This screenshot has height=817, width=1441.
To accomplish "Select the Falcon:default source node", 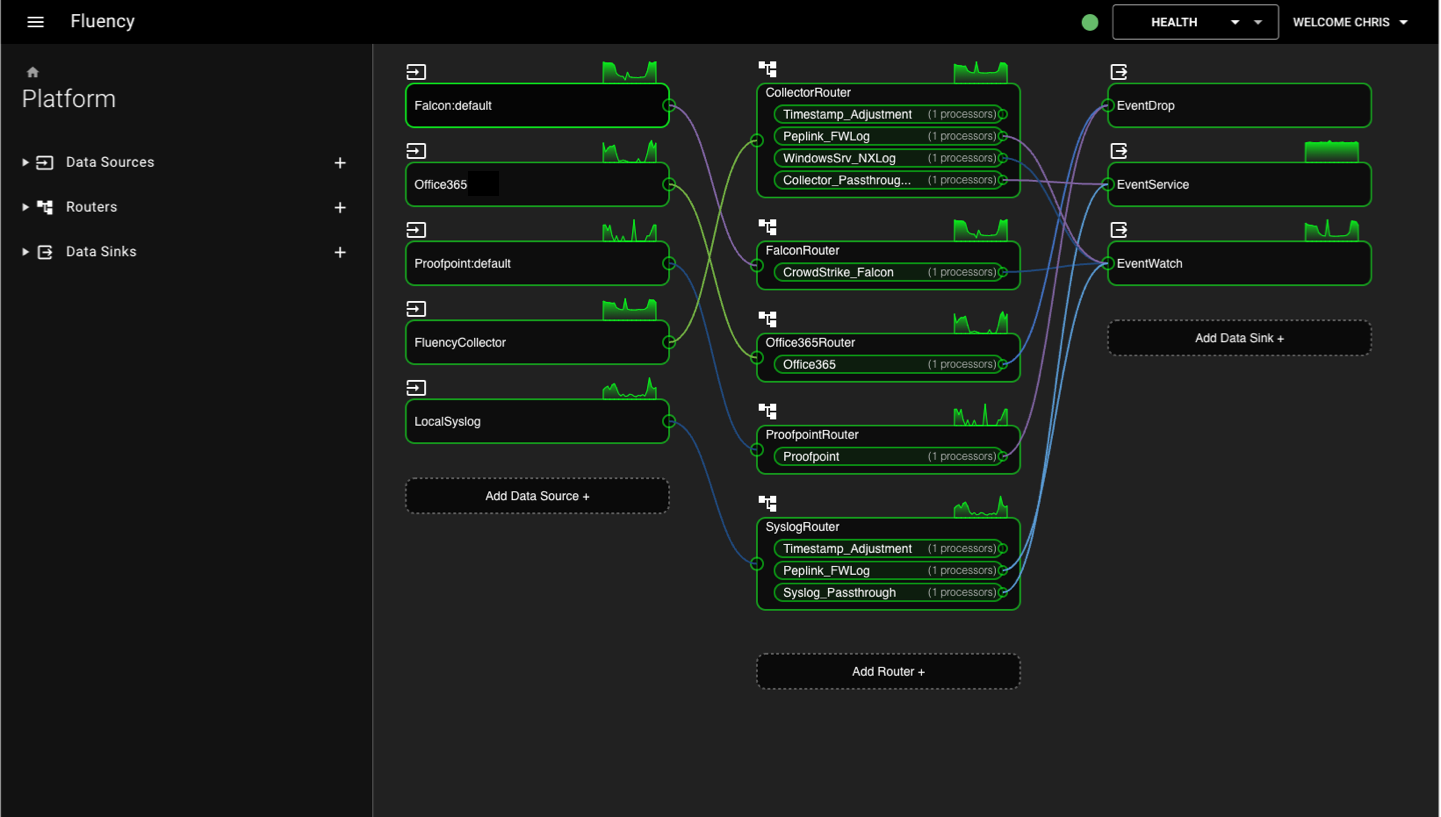I will point(537,105).
